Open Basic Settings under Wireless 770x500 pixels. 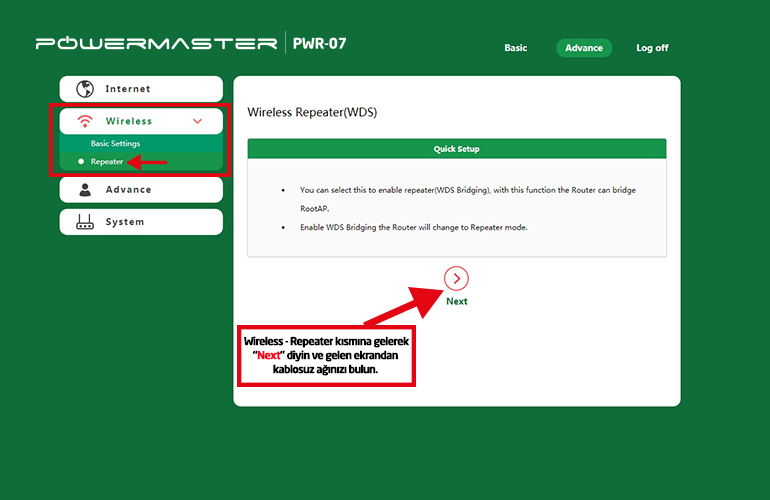[115, 144]
